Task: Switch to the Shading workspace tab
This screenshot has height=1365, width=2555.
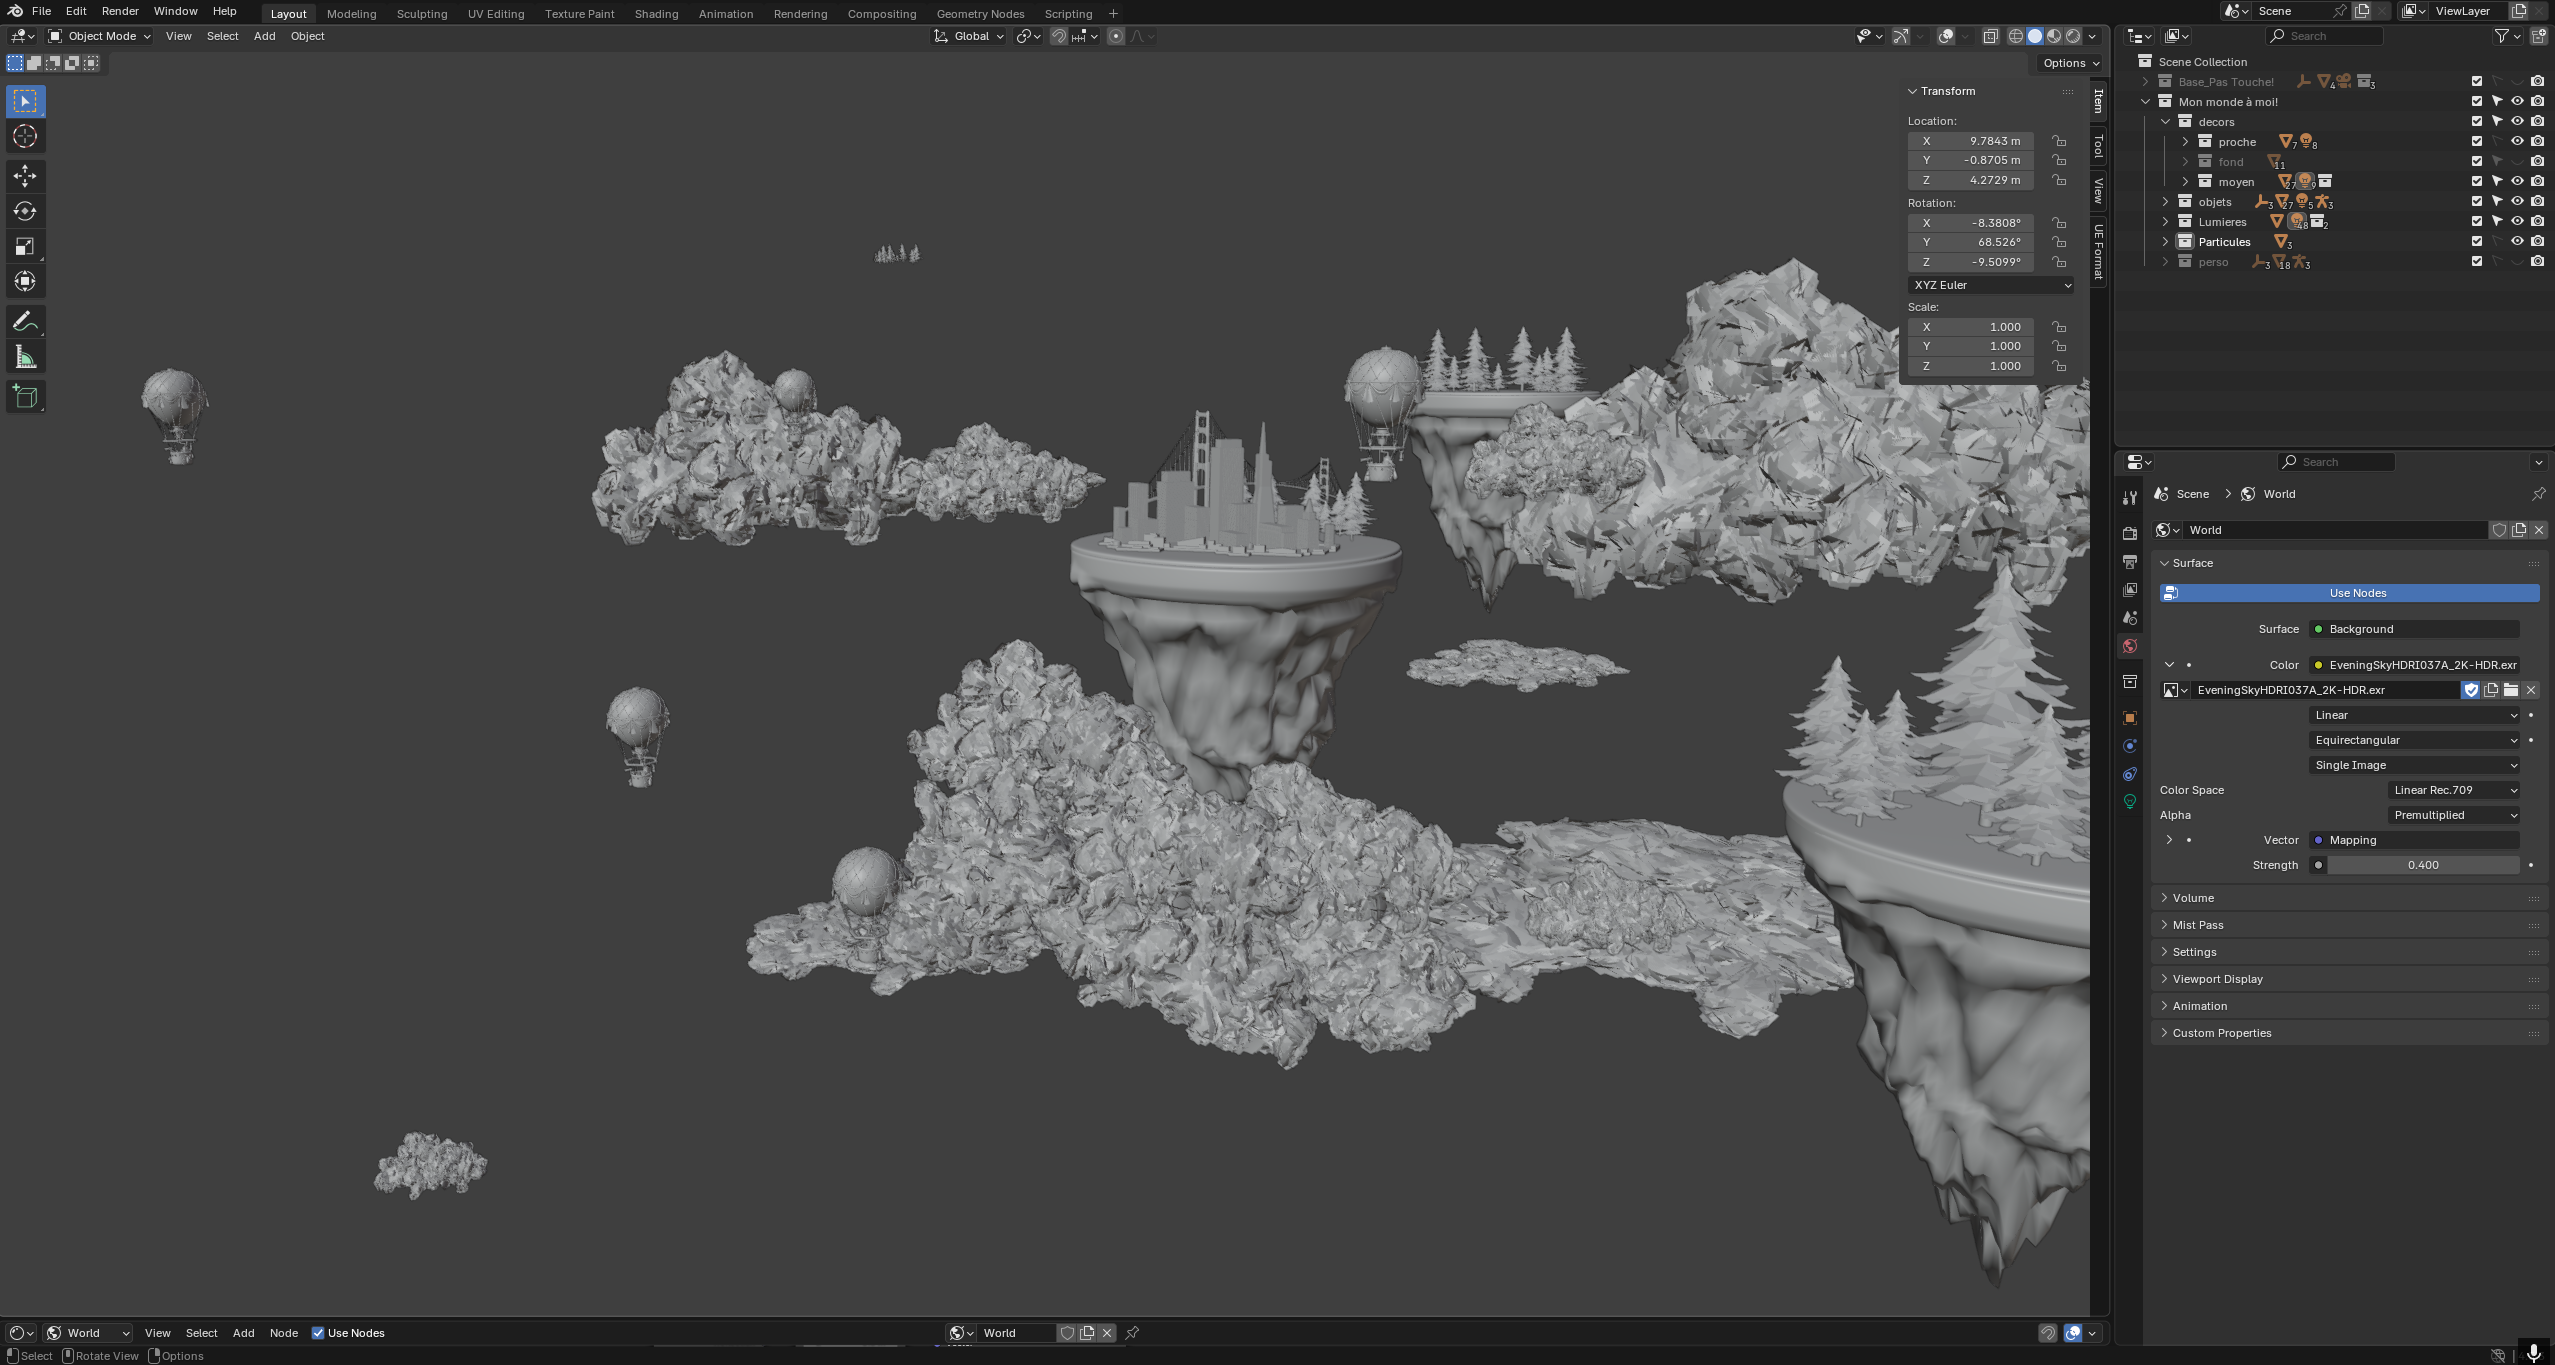Action: click(656, 14)
